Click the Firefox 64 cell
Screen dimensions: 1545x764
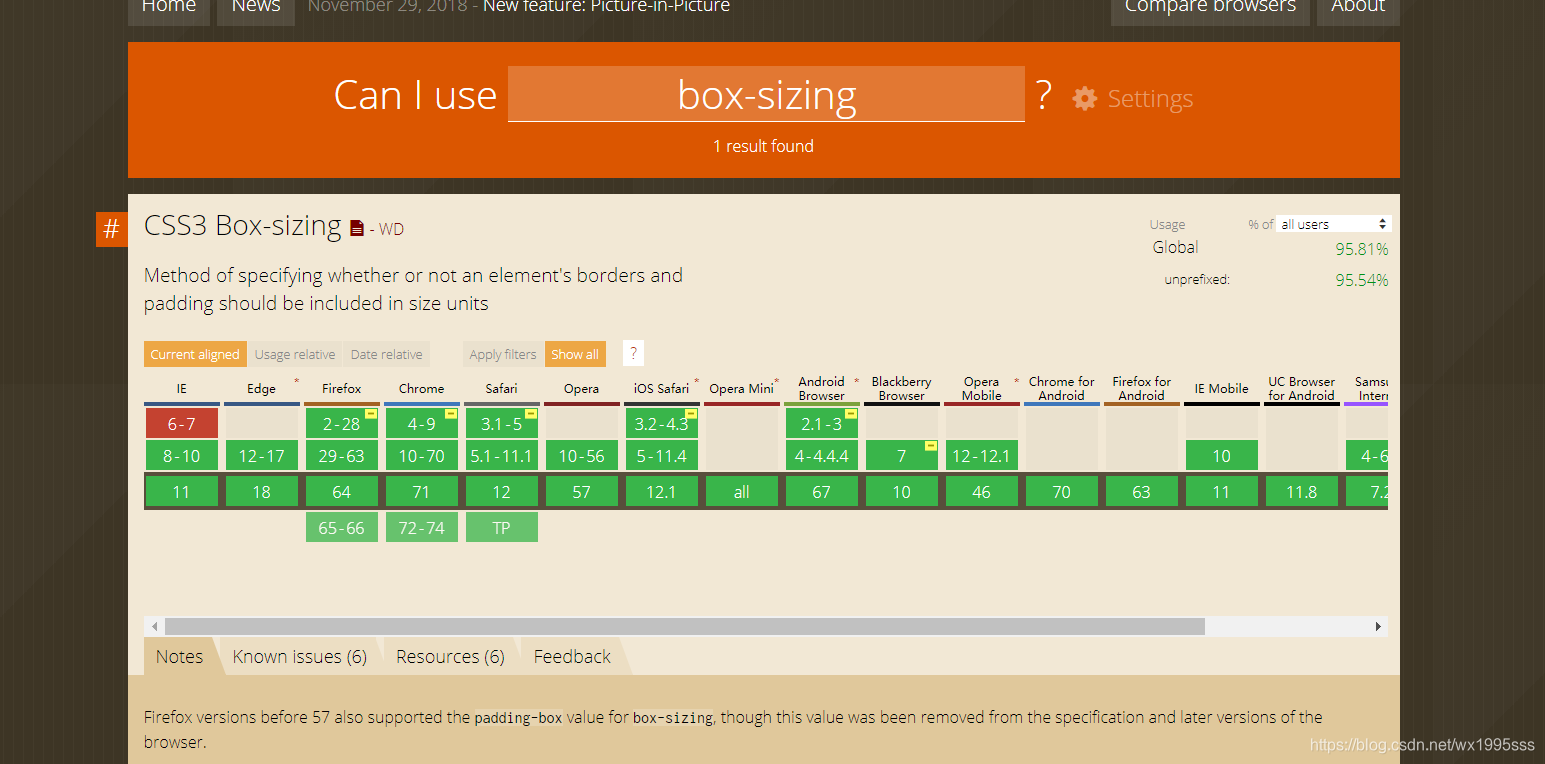342,491
